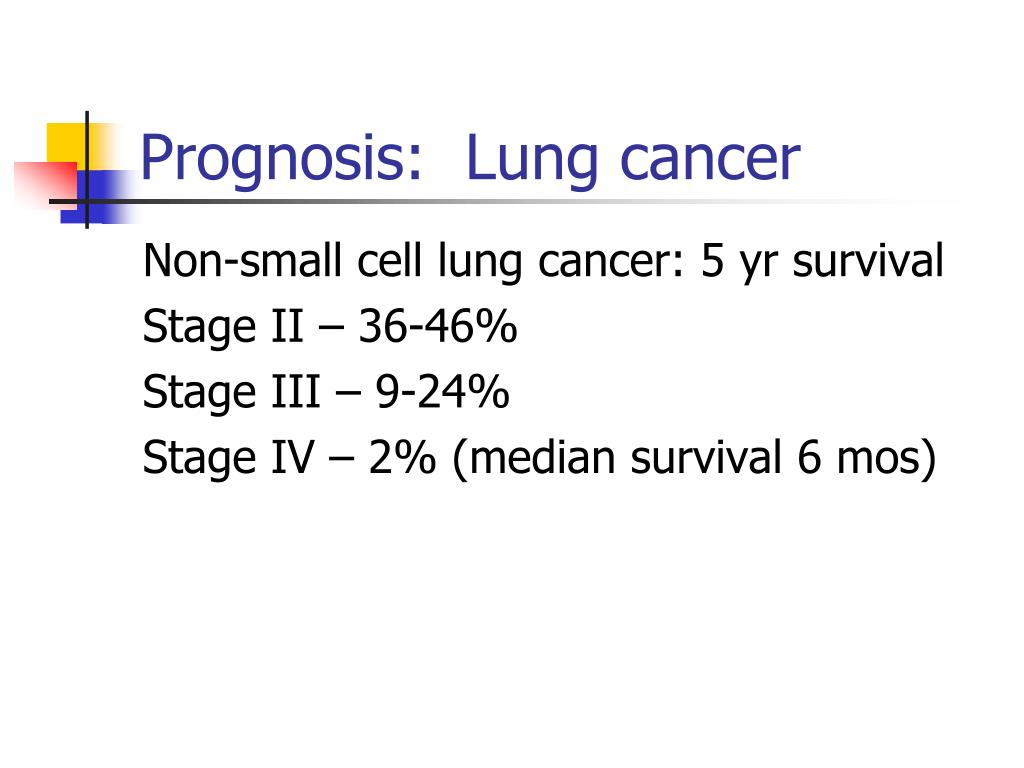
Task: Click the 'Stage III' label
Action: tap(231, 391)
